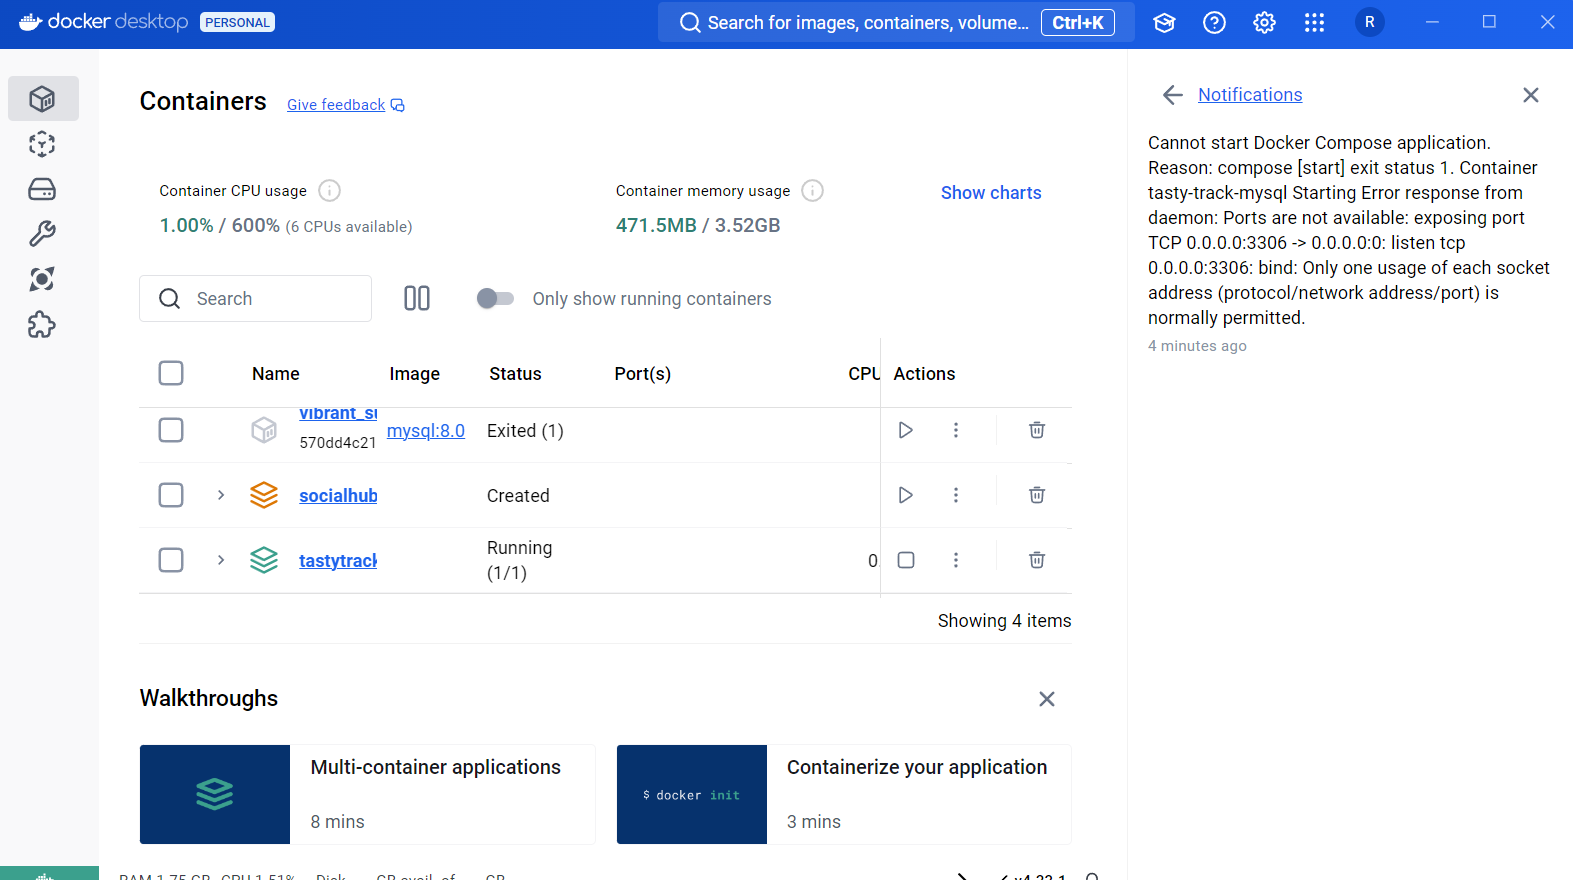Viewport: 1573px width, 880px height.
Task: Go back using the Notifications arrow
Action: coord(1173,95)
